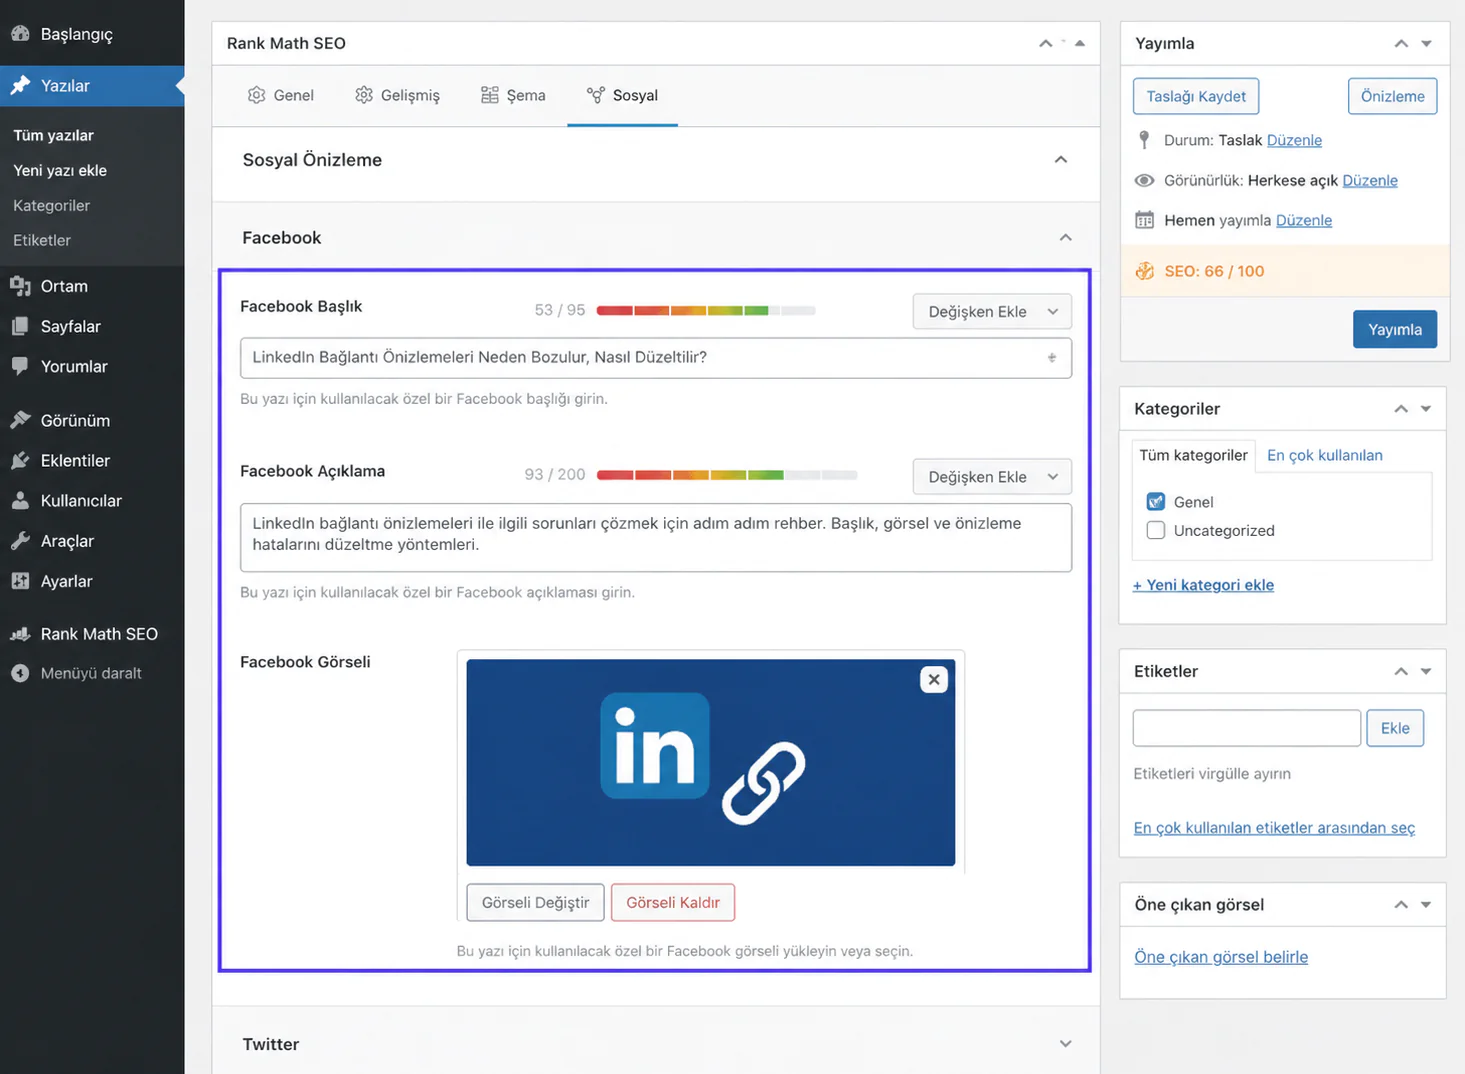Switch to the Gelişmiş tab

pos(397,95)
